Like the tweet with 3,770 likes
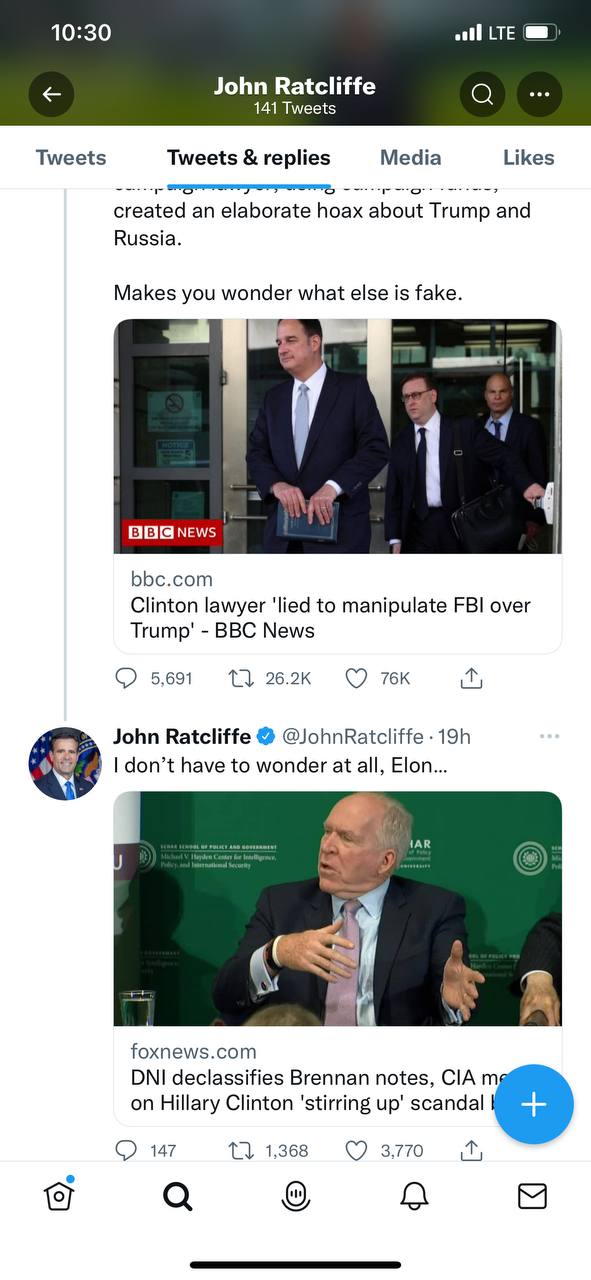591x1280 pixels. 356,1150
